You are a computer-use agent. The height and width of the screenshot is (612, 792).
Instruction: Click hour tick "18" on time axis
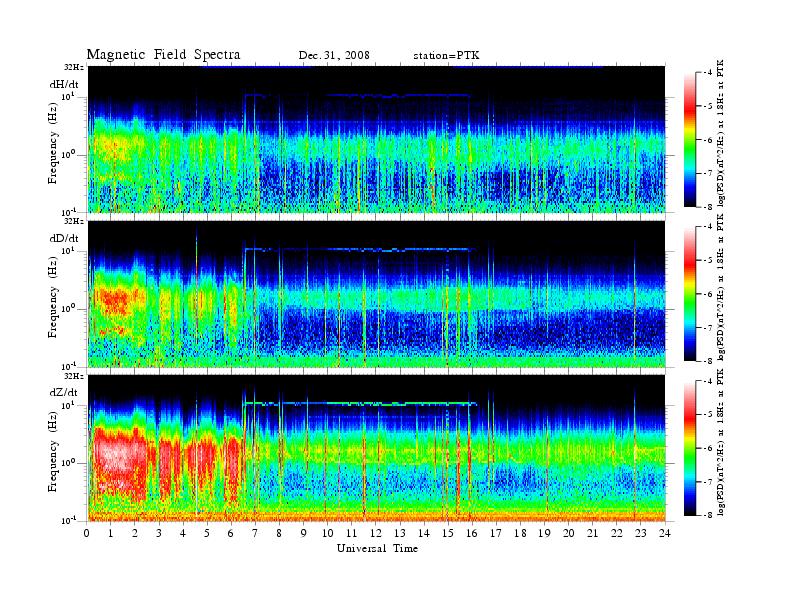click(x=521, y=534)
